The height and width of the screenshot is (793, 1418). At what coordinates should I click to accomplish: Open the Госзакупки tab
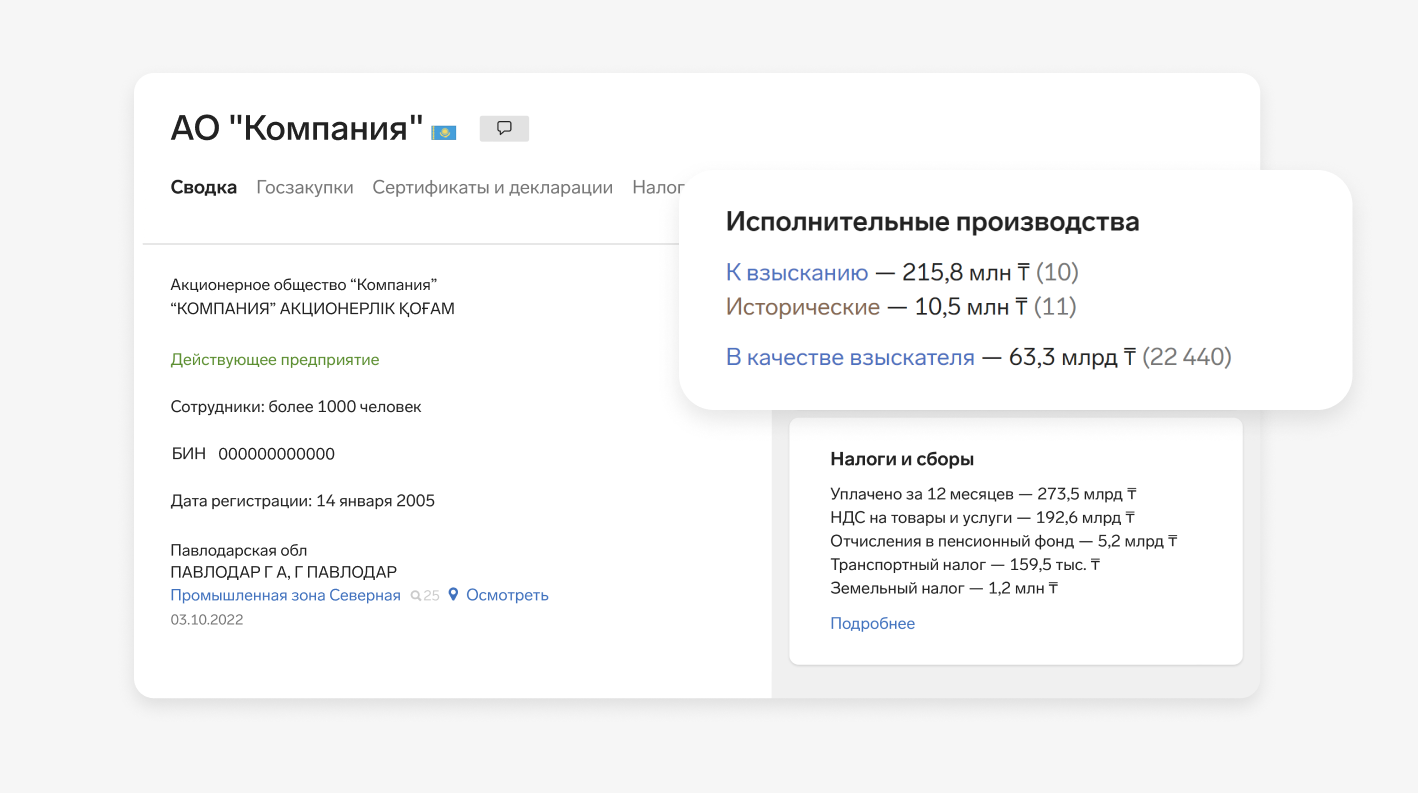pyautogui.click(x=304, y=187)
